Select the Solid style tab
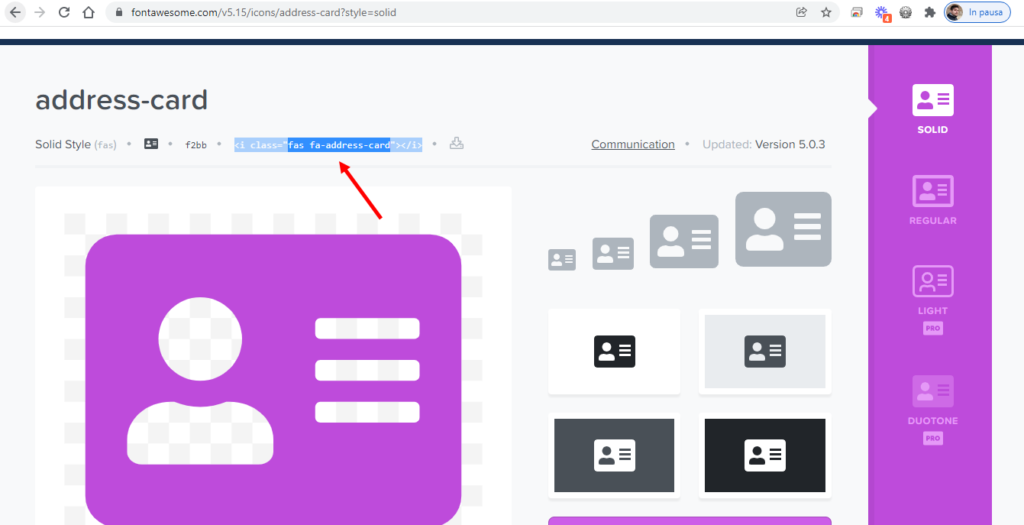Viewport: 1024px width, 525px height. (932, 109)
